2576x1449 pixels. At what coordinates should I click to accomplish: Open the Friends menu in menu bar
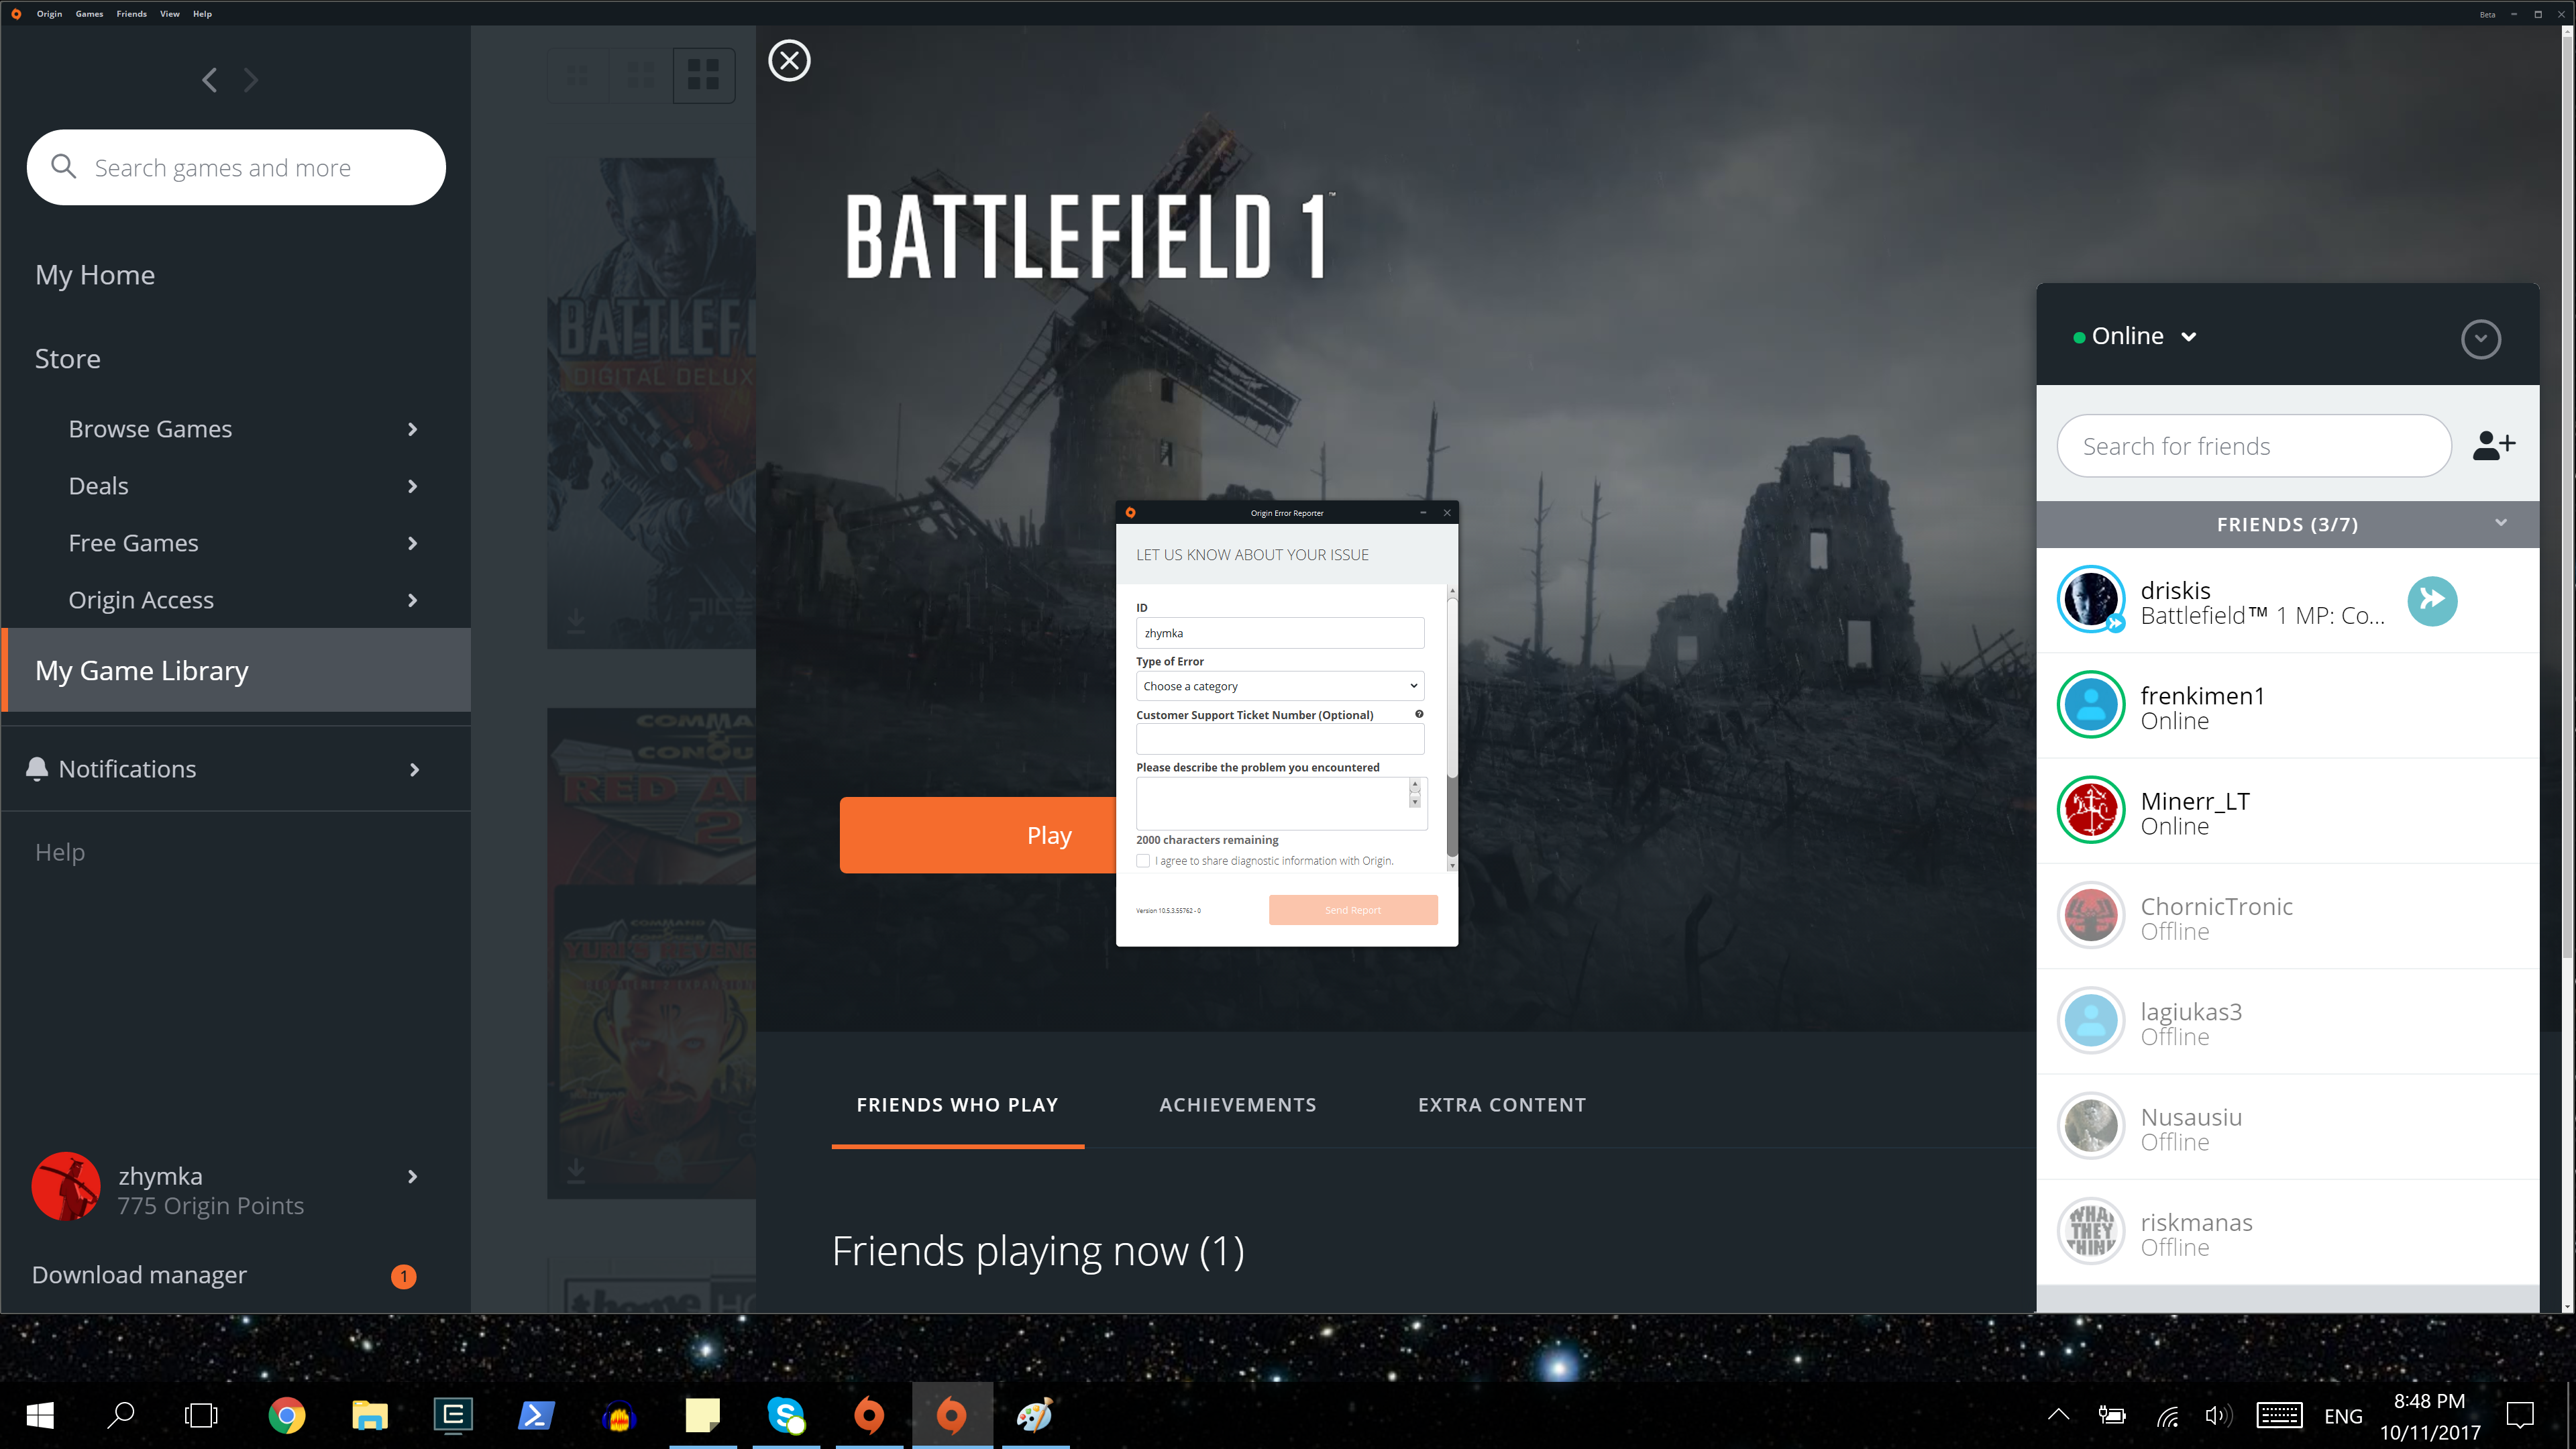click(x=131, y=14)
